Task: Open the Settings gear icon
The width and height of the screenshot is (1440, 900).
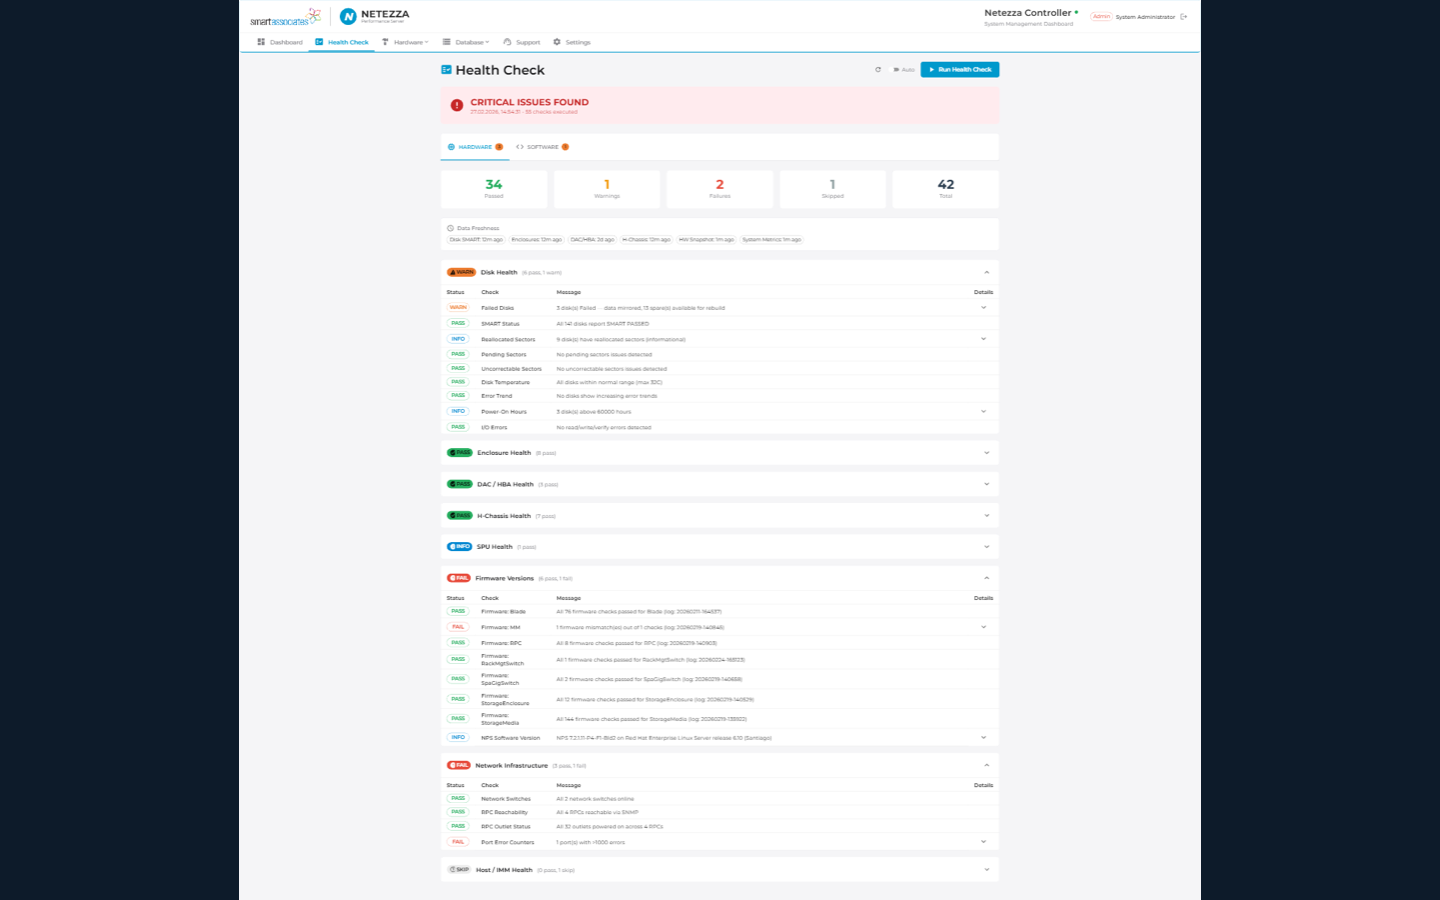Action: click(x=555, y=42)
